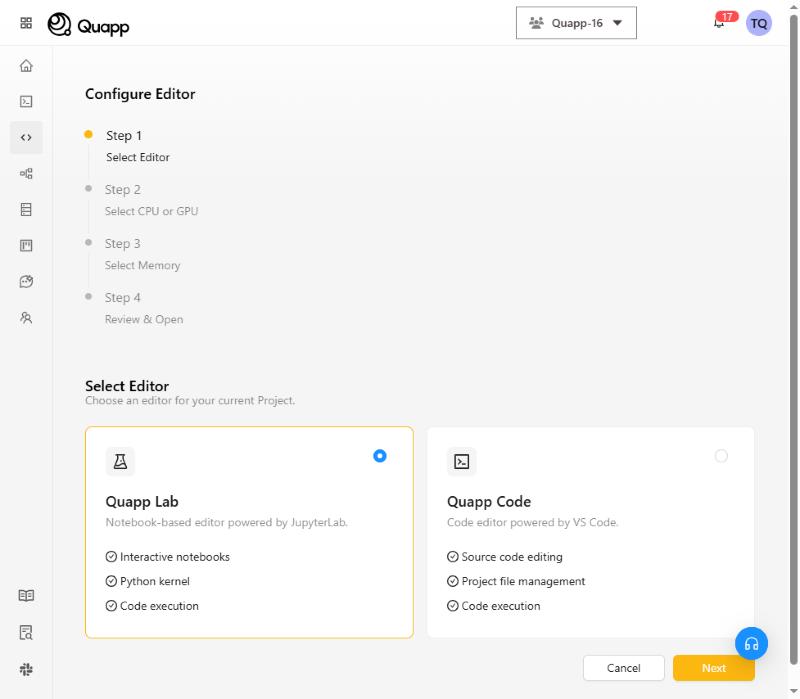Open the documentation book icon
The width and height of the screenshot is (800, 699).
(26, 595)
